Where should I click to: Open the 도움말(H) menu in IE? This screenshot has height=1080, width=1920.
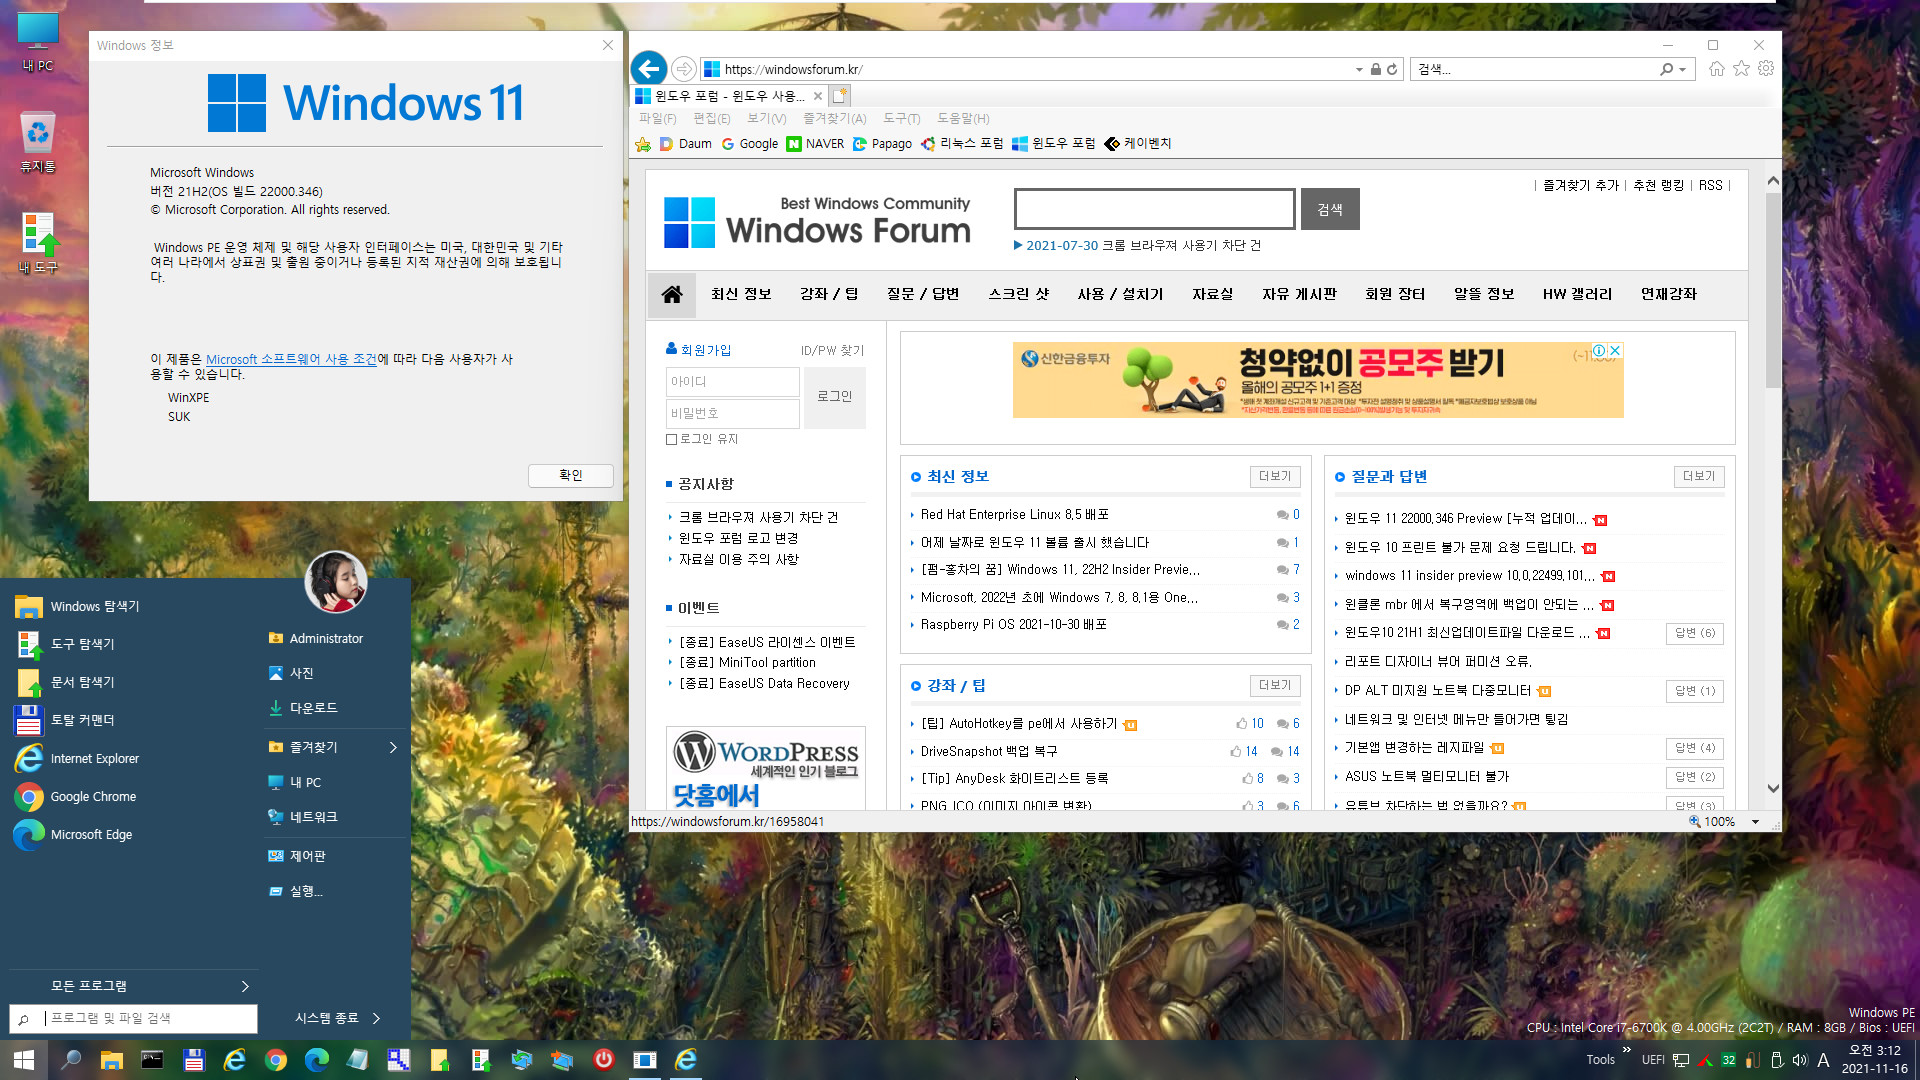[x=963, y=118]
